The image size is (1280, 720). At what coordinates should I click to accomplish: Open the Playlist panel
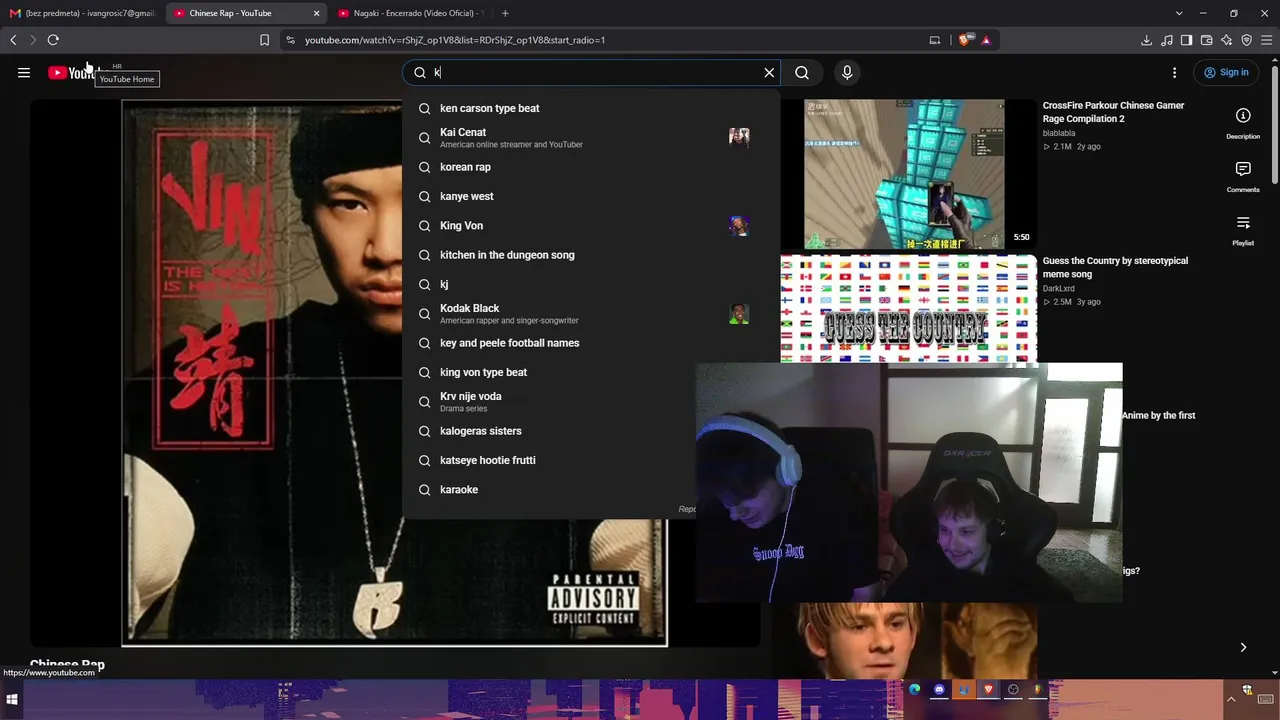[x=1243, y=229]
